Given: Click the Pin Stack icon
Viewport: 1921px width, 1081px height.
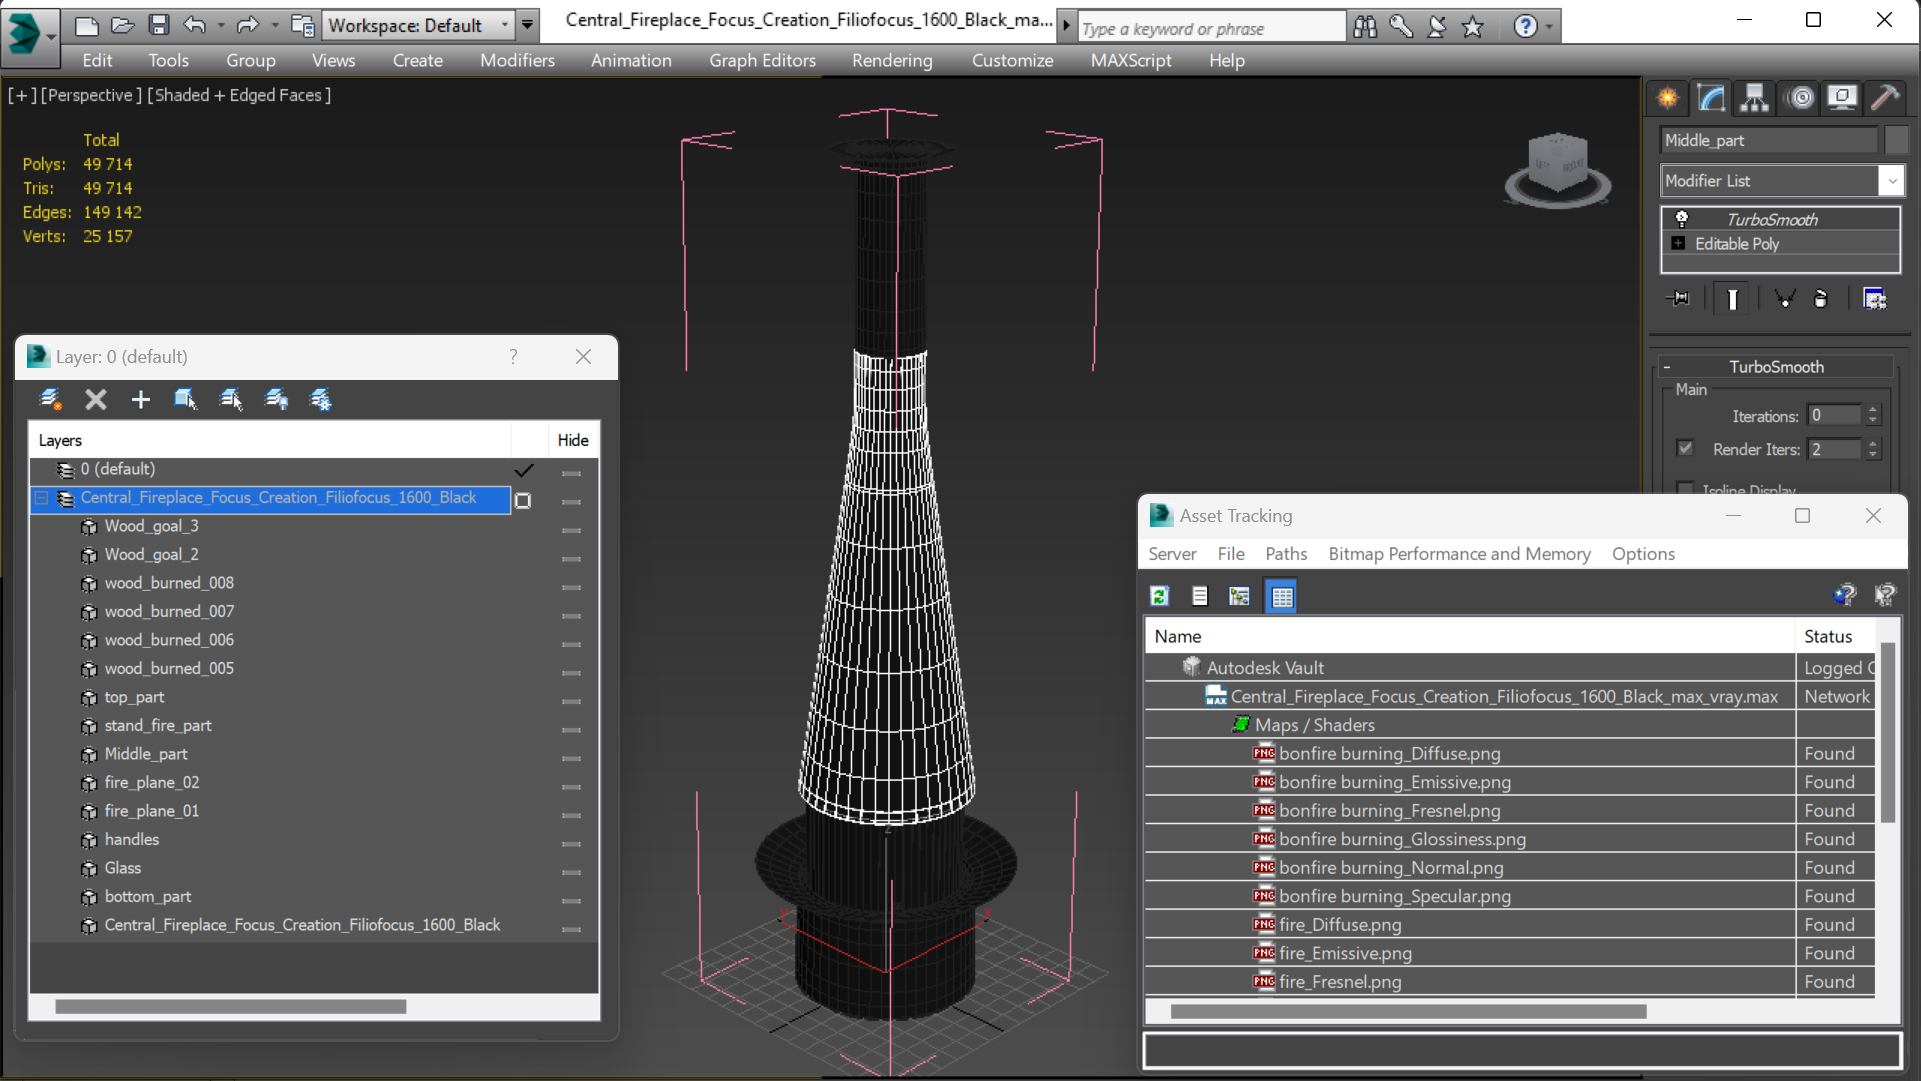Looking at the screenshot, I should [x=1680, y=299].
